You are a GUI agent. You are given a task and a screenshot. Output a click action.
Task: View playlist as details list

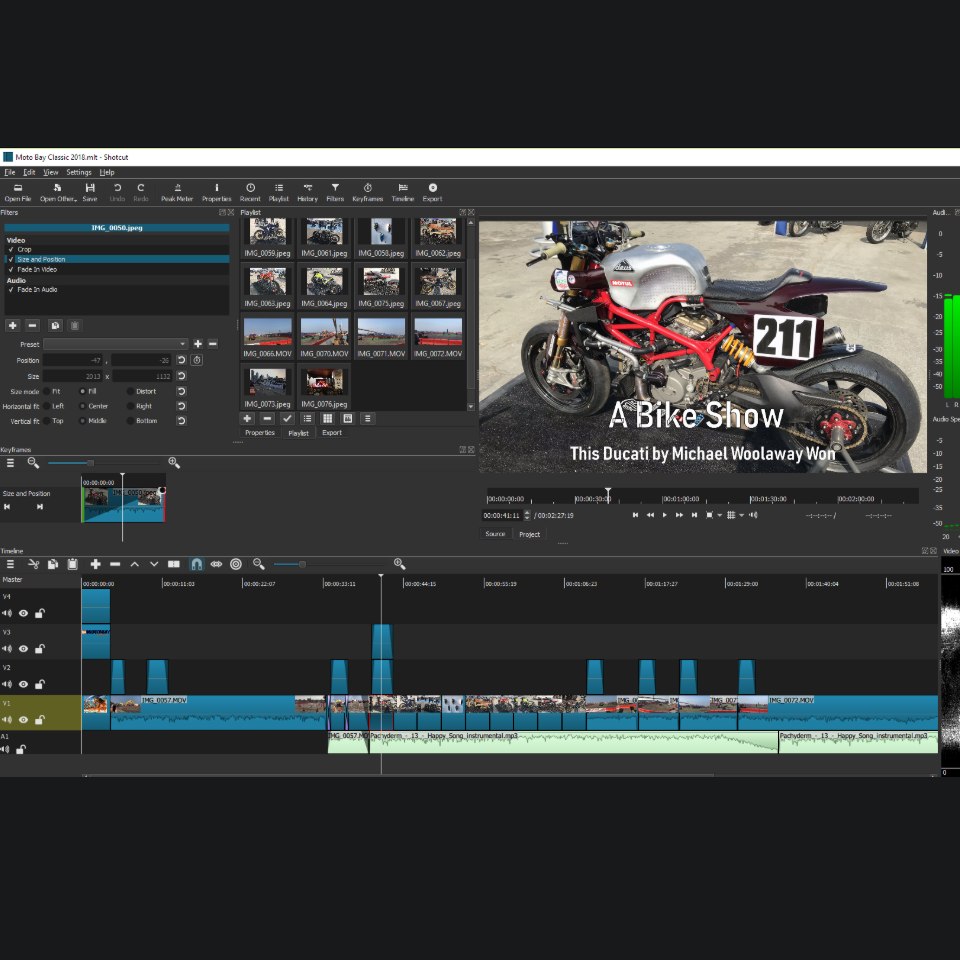(x=307, y=418)
